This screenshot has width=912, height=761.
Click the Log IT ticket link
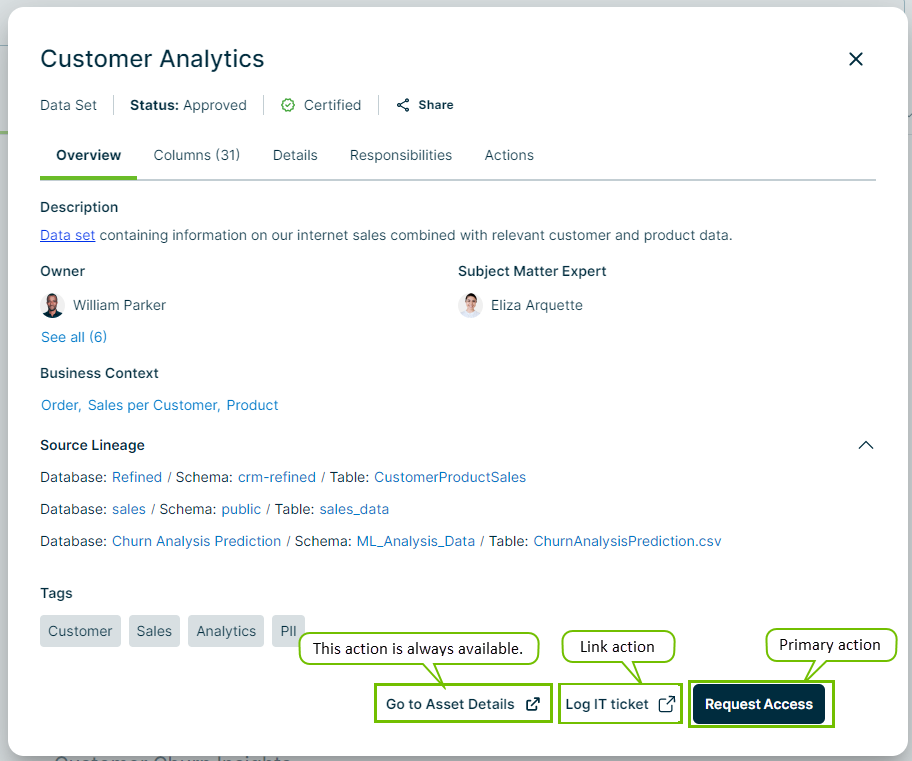coord(620,704)
